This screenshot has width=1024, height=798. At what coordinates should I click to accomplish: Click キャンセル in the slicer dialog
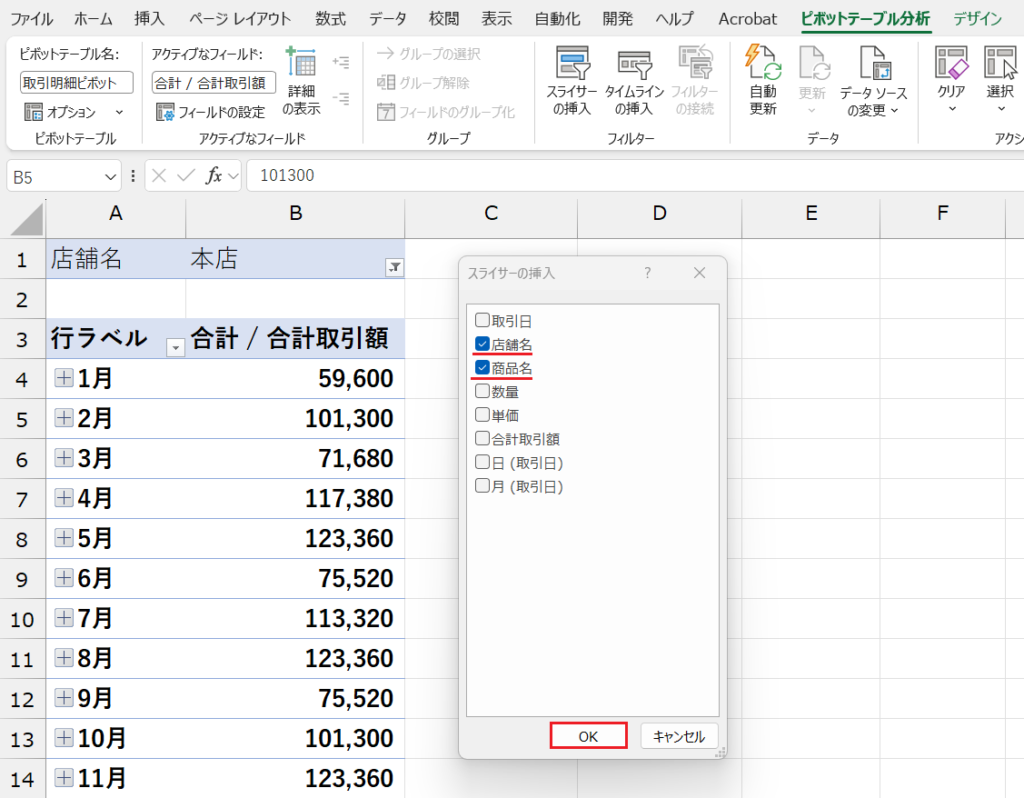[x=679, y=736]
